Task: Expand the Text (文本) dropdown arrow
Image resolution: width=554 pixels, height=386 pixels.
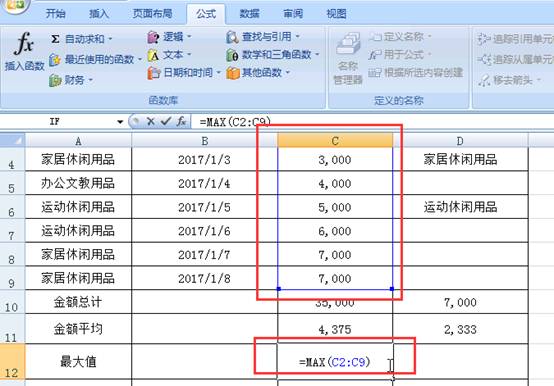Action: [x=189, y=55]
